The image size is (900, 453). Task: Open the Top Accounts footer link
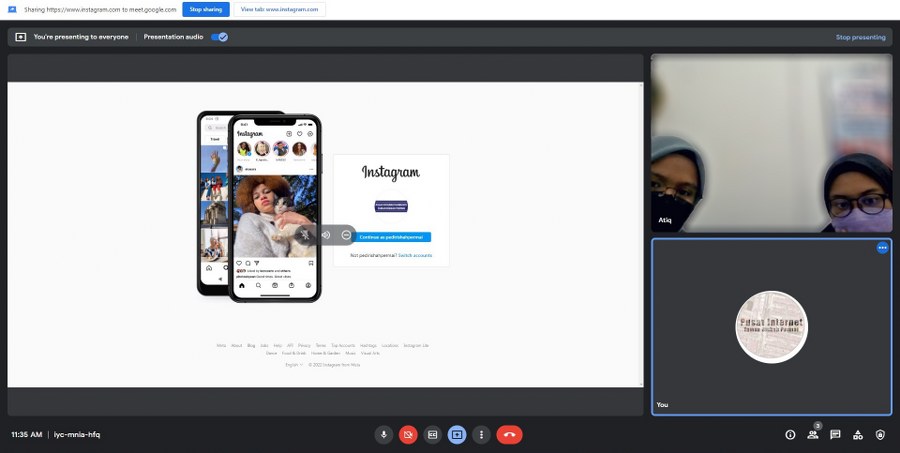(x=343, y=346)
